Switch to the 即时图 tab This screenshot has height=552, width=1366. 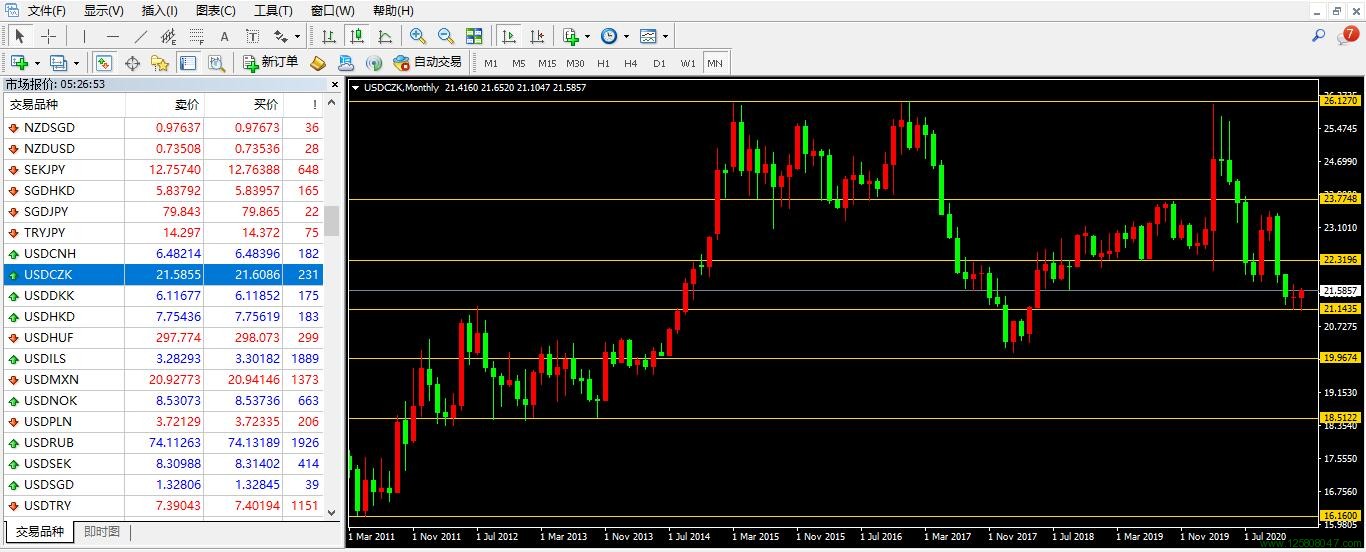point(102,532)
